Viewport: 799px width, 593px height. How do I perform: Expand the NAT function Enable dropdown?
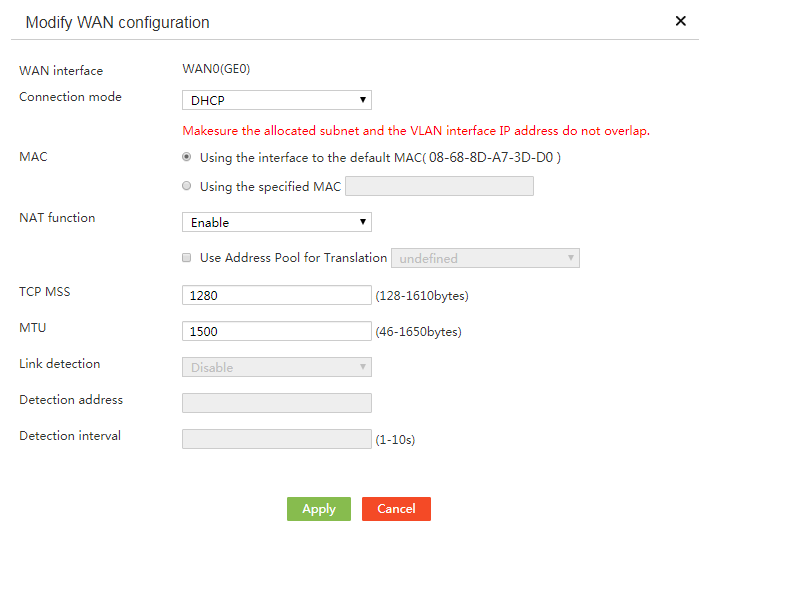pos(277,222)
